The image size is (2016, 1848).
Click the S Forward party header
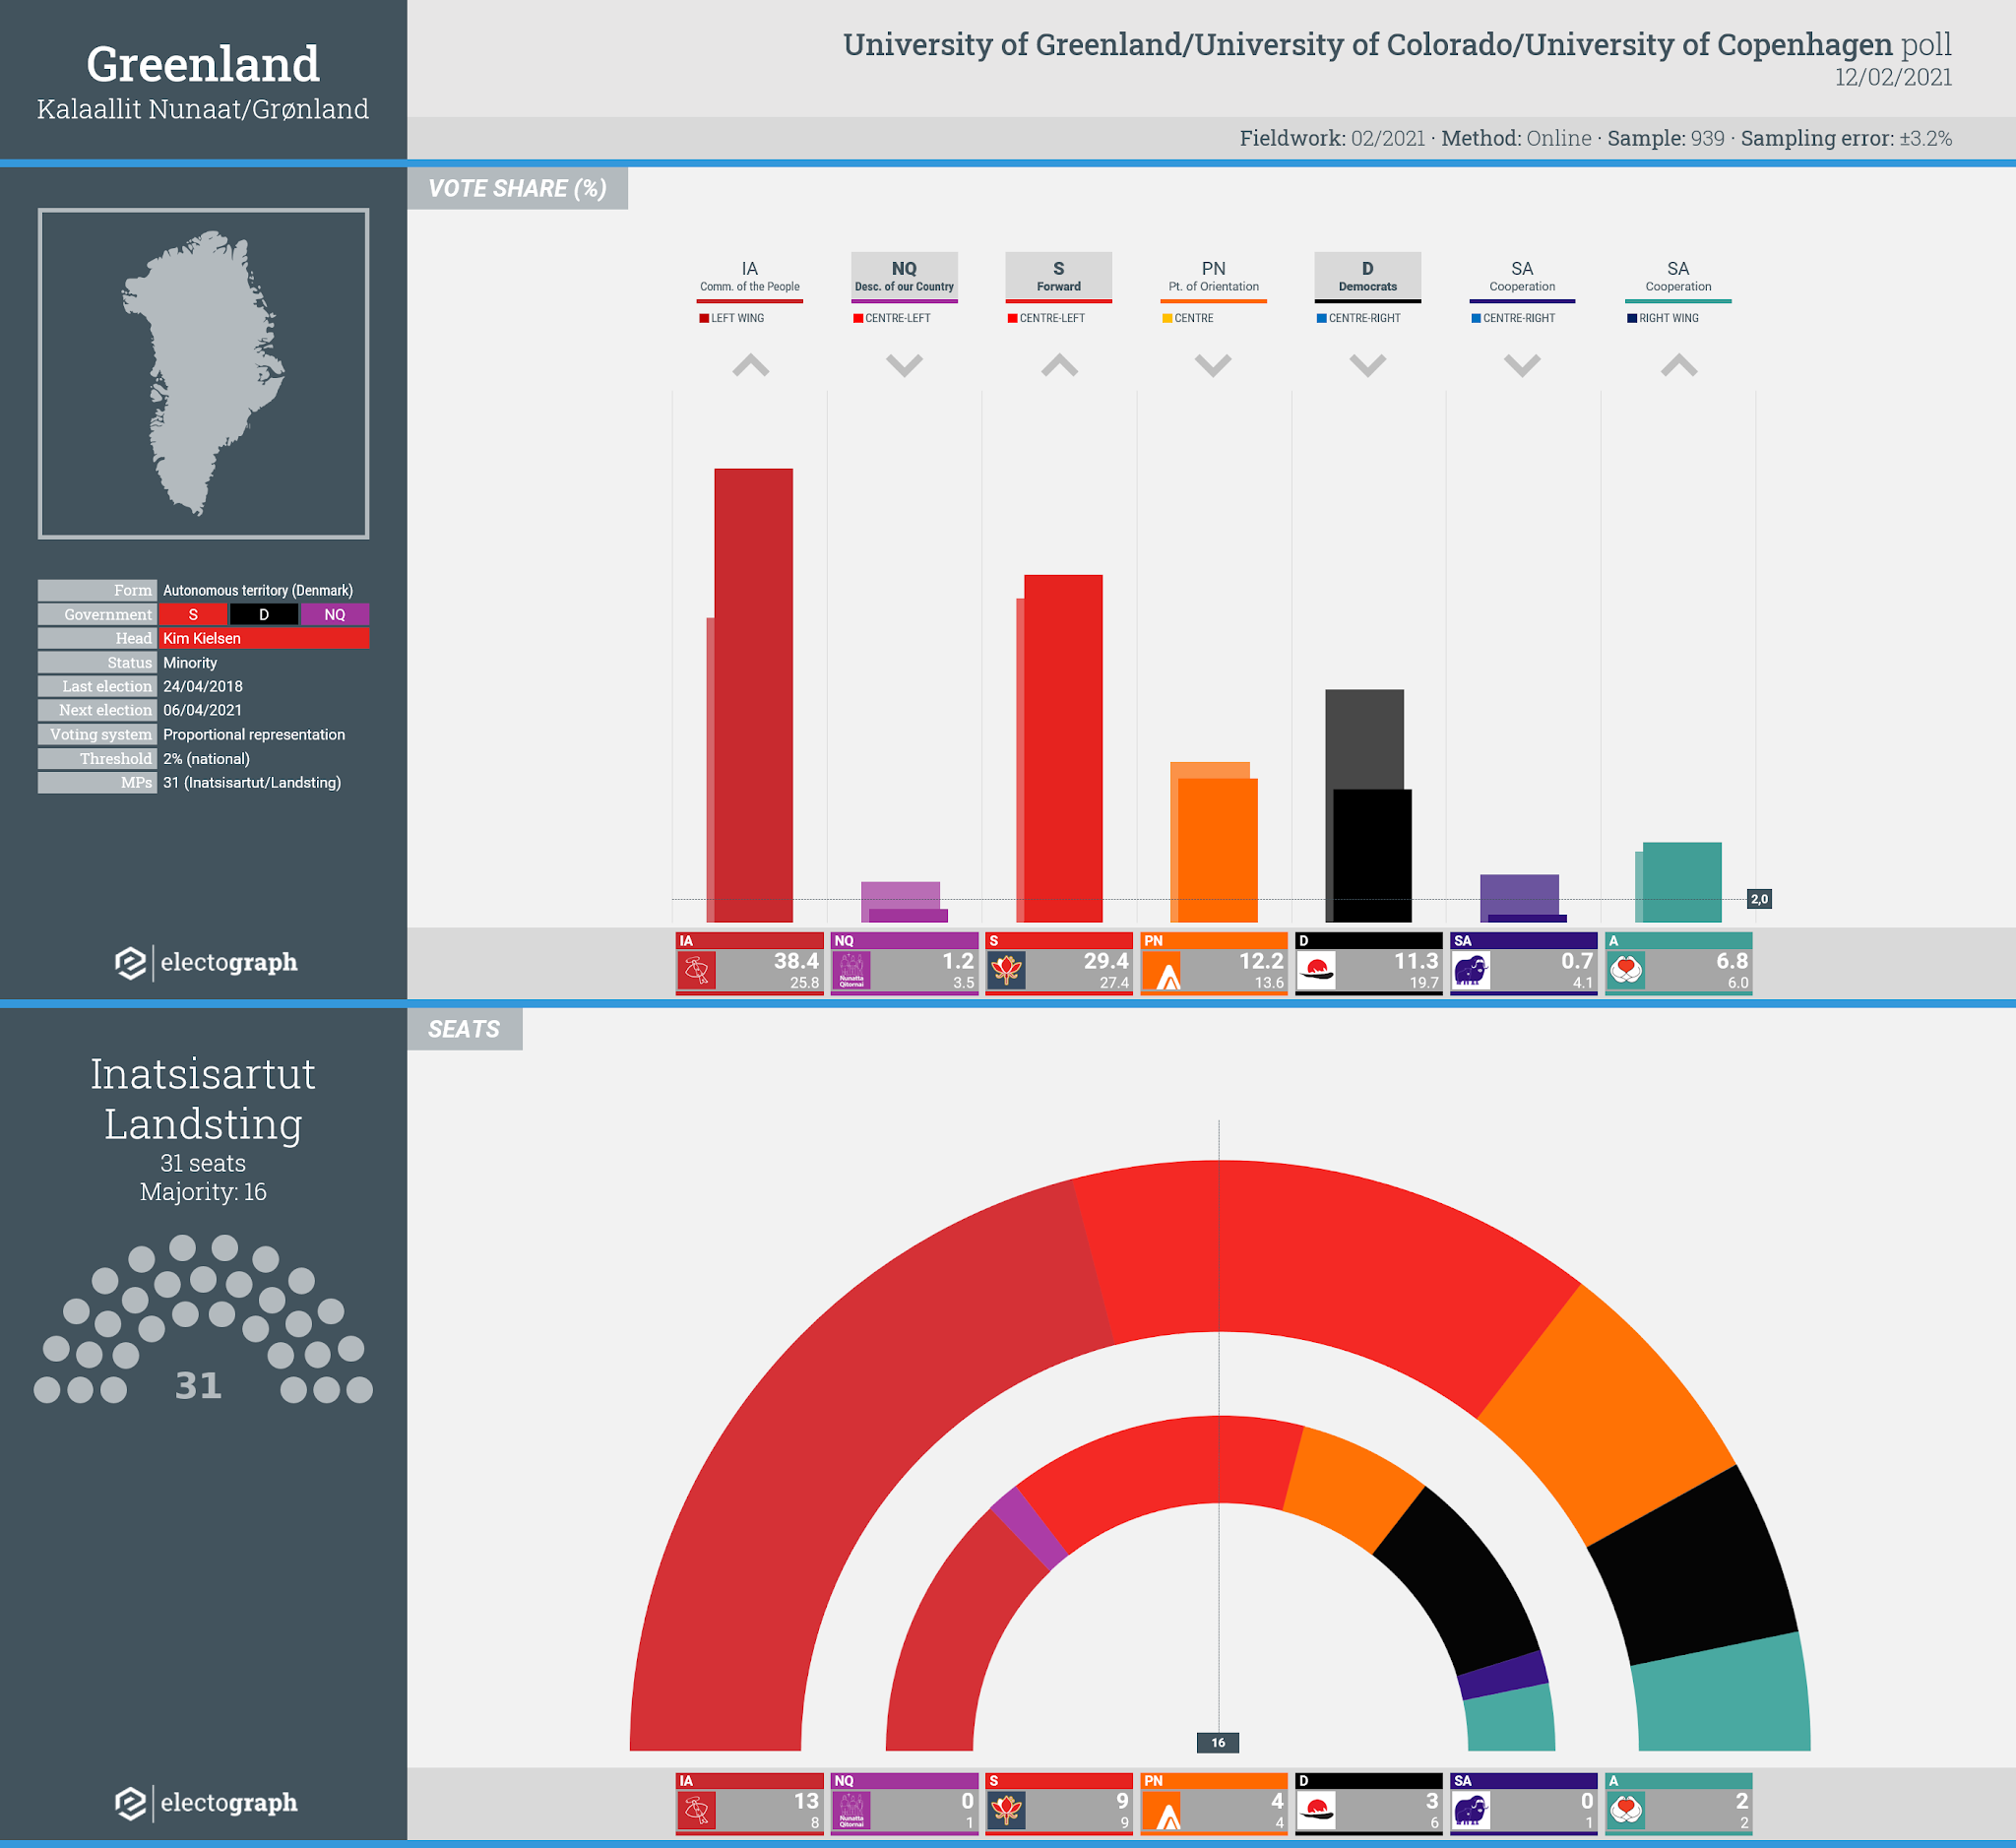1058,276
